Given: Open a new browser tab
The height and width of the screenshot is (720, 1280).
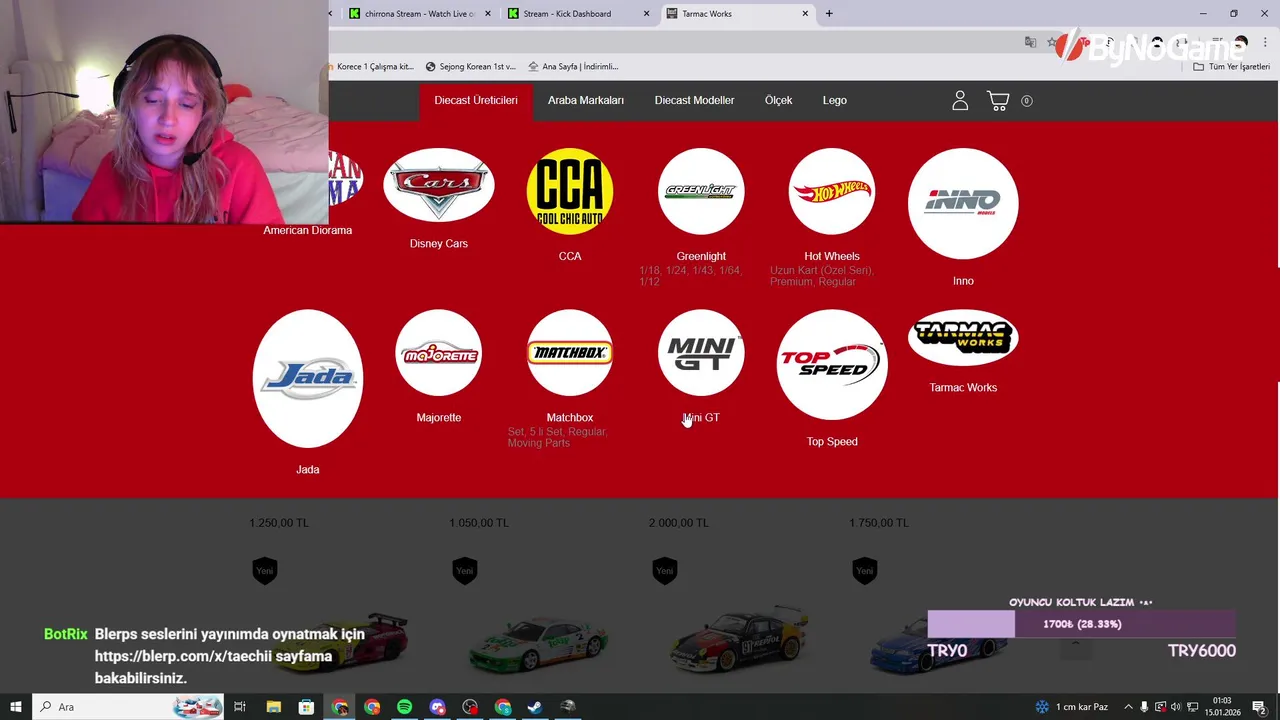Looking at the screenshot, I should 829,14.
